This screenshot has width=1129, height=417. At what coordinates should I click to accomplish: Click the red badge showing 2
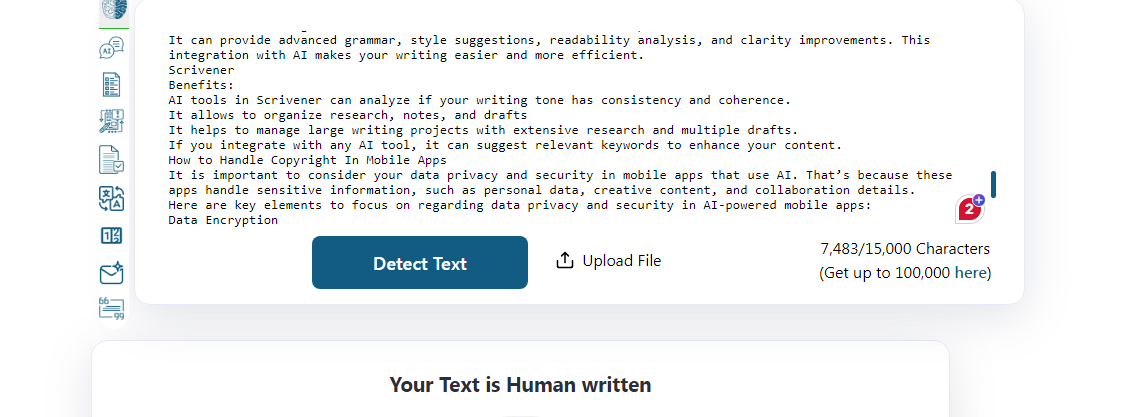pyautogui.click(x=970, y=208)
